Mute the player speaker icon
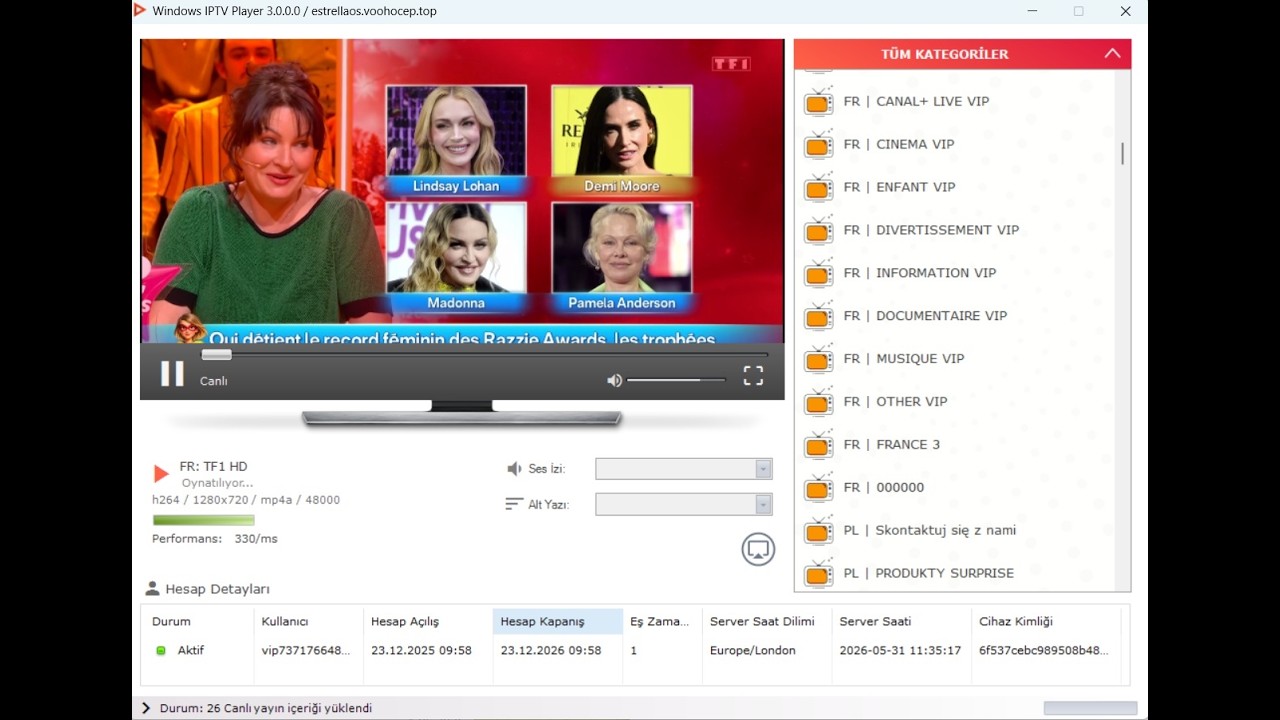The image size is (1280, 720). point(614,380)
